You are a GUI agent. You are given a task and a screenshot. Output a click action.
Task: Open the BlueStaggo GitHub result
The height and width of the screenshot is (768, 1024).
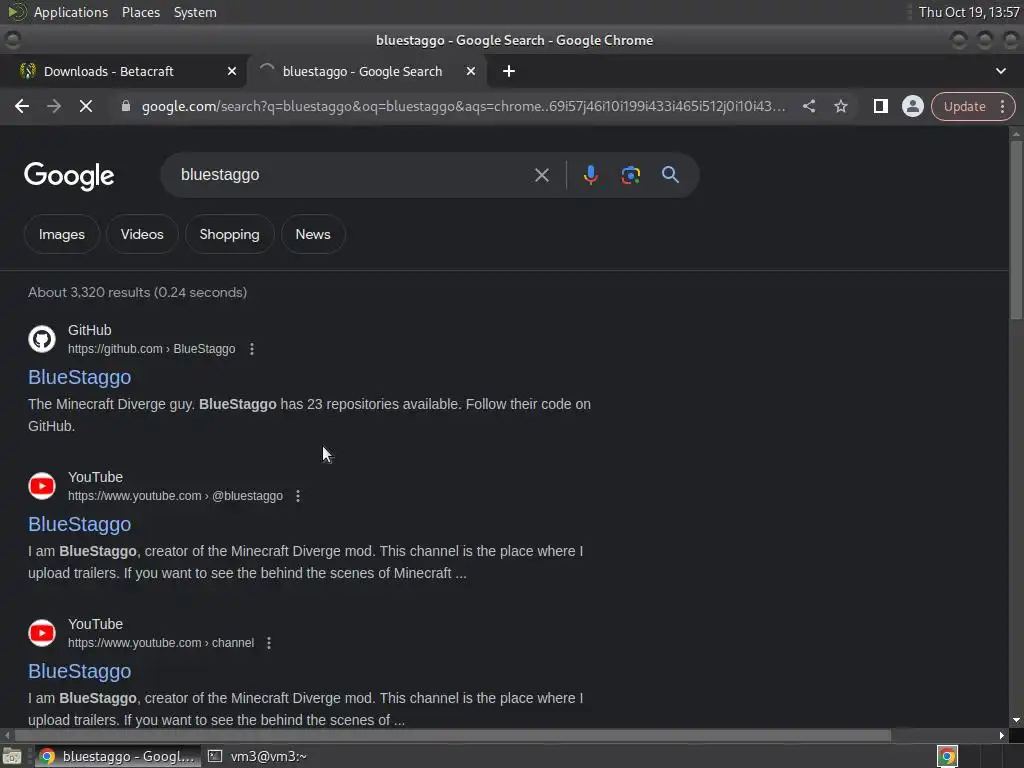click(80, 377)
